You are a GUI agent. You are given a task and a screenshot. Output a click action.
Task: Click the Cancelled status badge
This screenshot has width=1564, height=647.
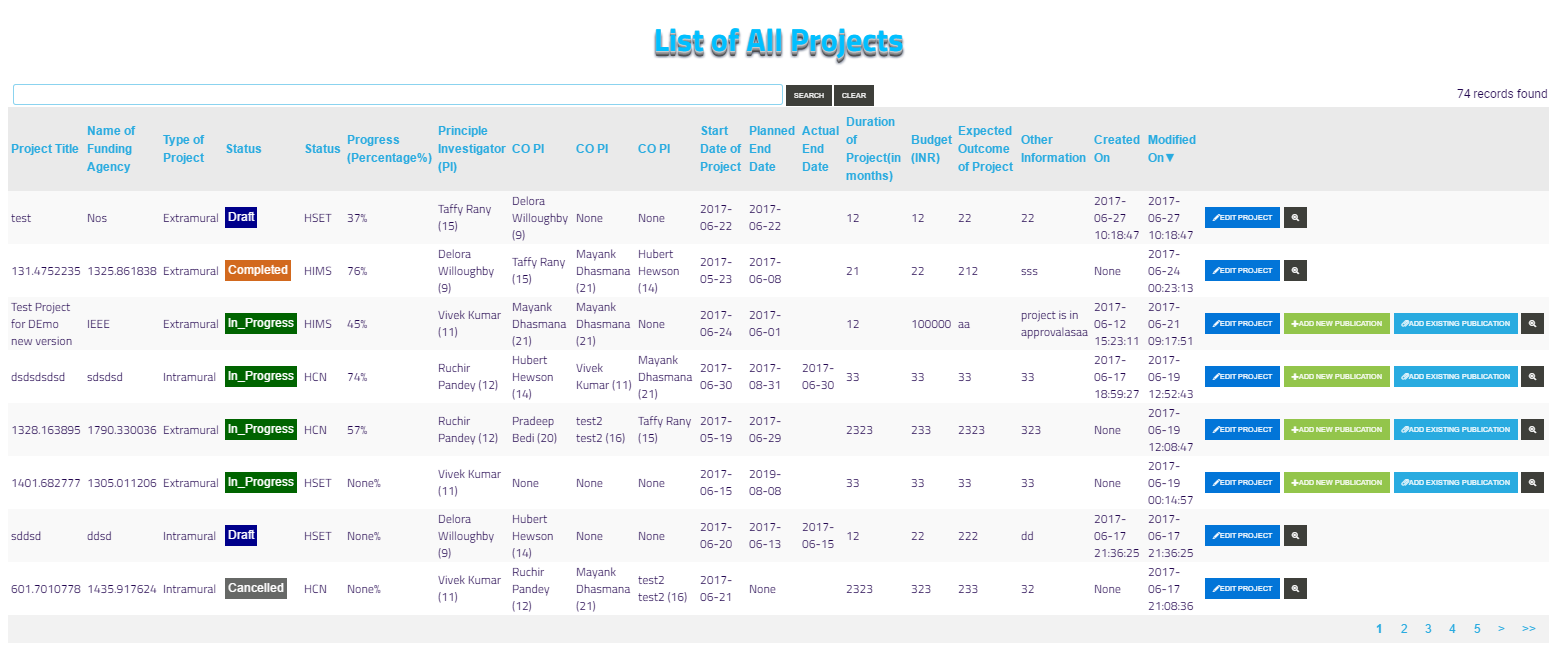click(256, 588)
